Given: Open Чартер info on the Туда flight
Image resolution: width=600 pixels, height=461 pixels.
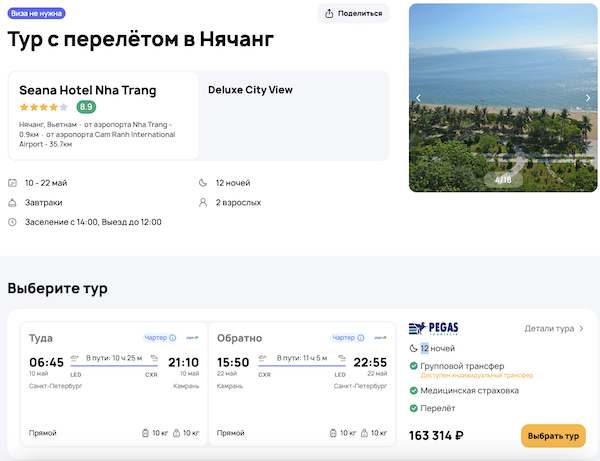Looking at the screenshot, I should click(159, 338).
